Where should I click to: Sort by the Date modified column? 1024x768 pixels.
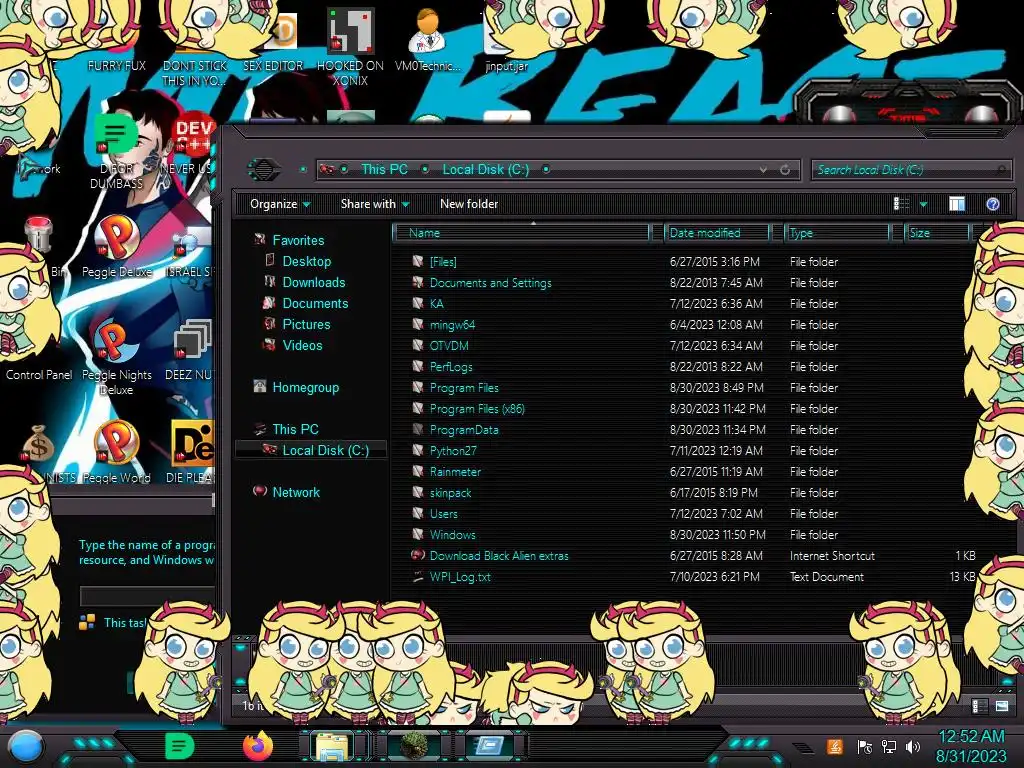(x=717, y=233)
